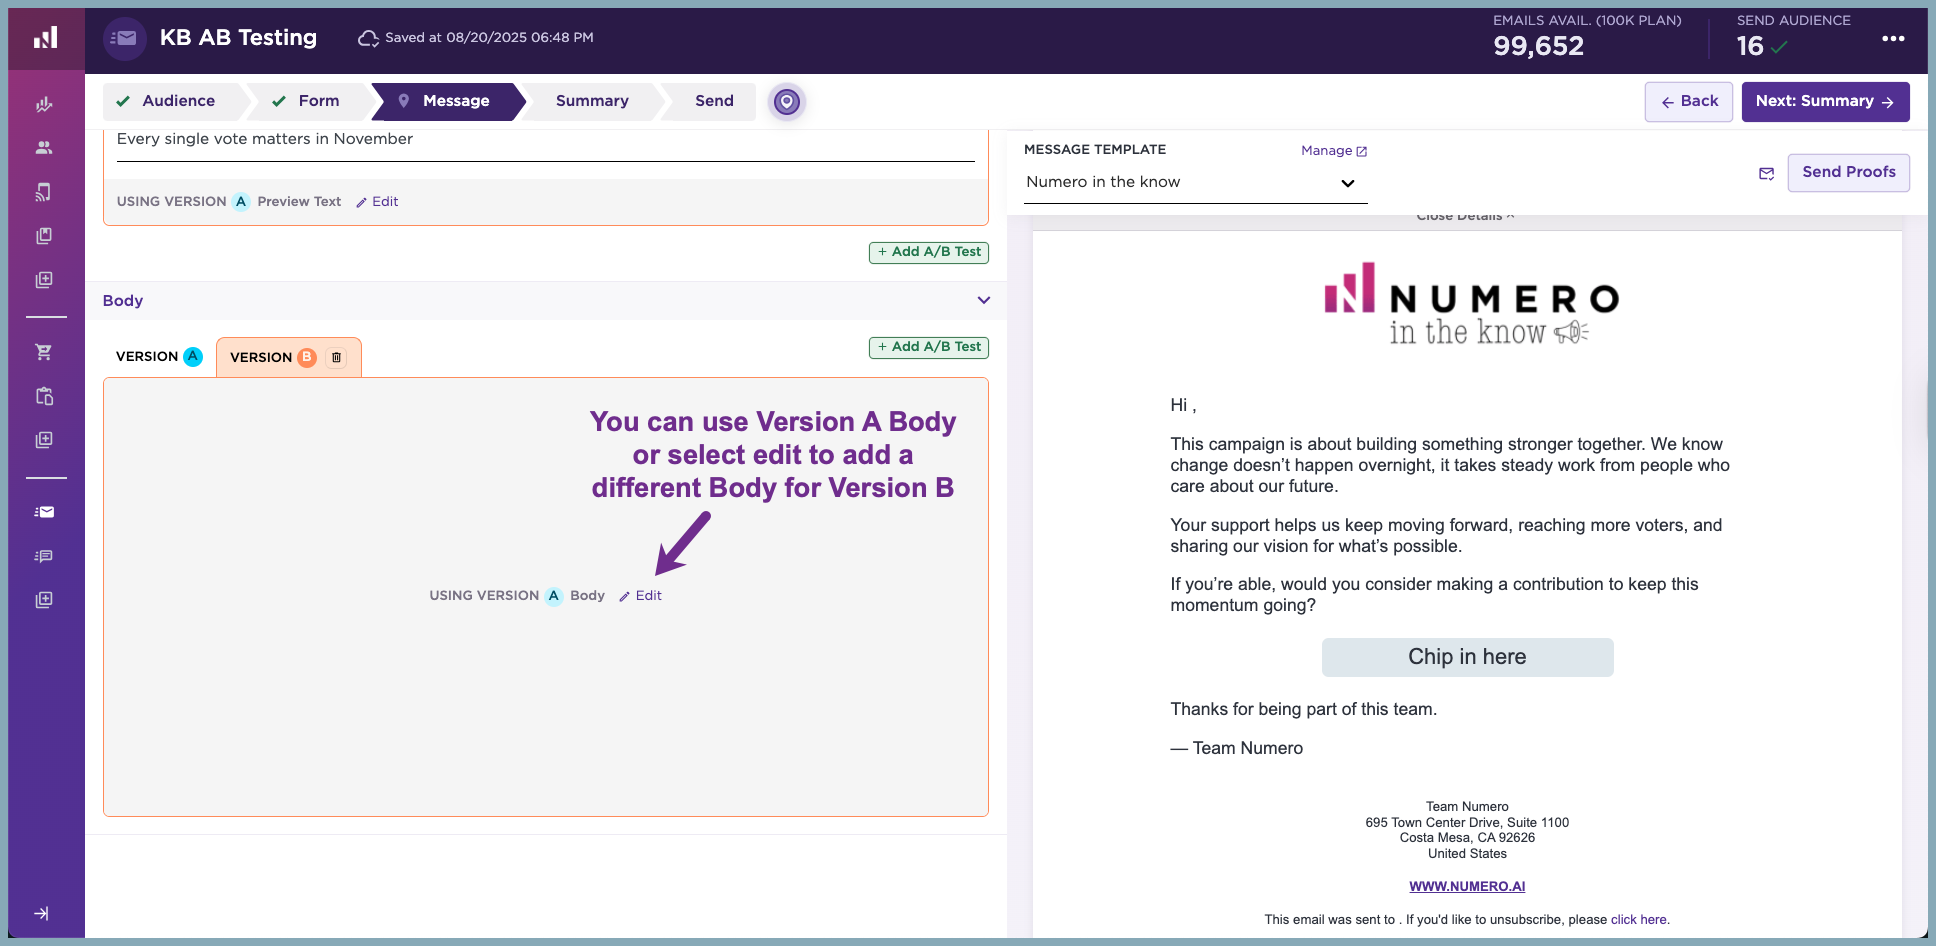This screenshot has height=946, width=1936.
Task: Edit the Preview Text for version B
Action: pyautogui.click(x=377, y=202)
